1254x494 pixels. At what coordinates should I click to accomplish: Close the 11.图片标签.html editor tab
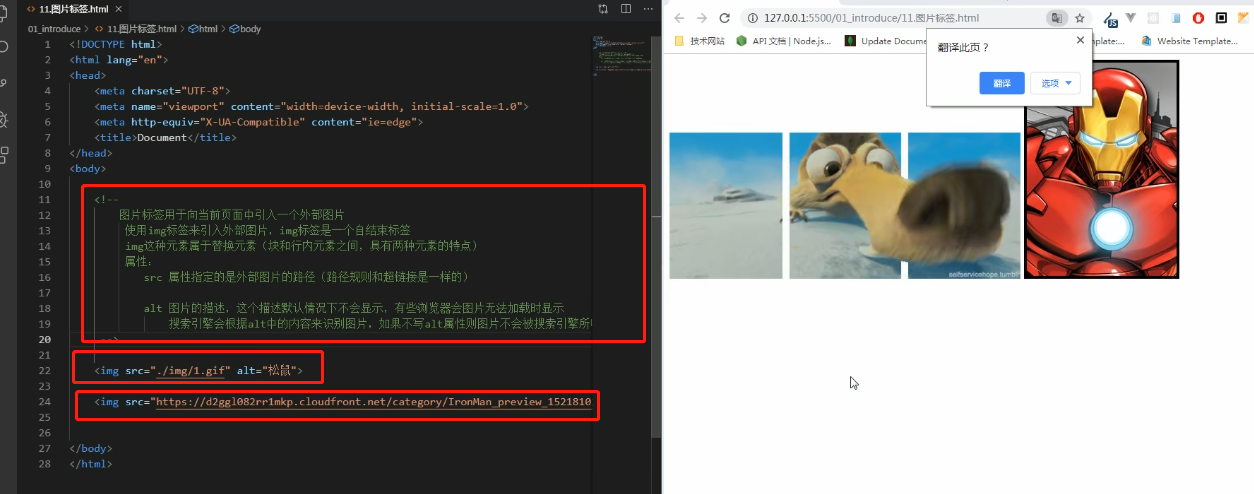[x=120, y=8]
